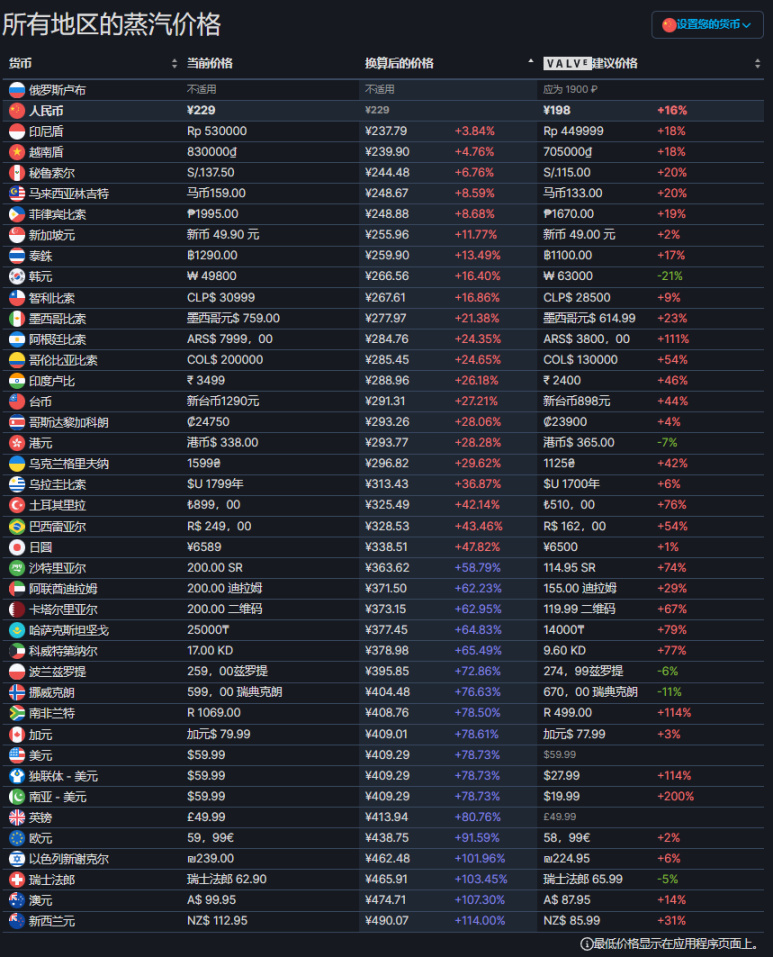The image size is (773, 957).
Task: Click the UK flag icon for 英镑
Action: tap(17, 818)
